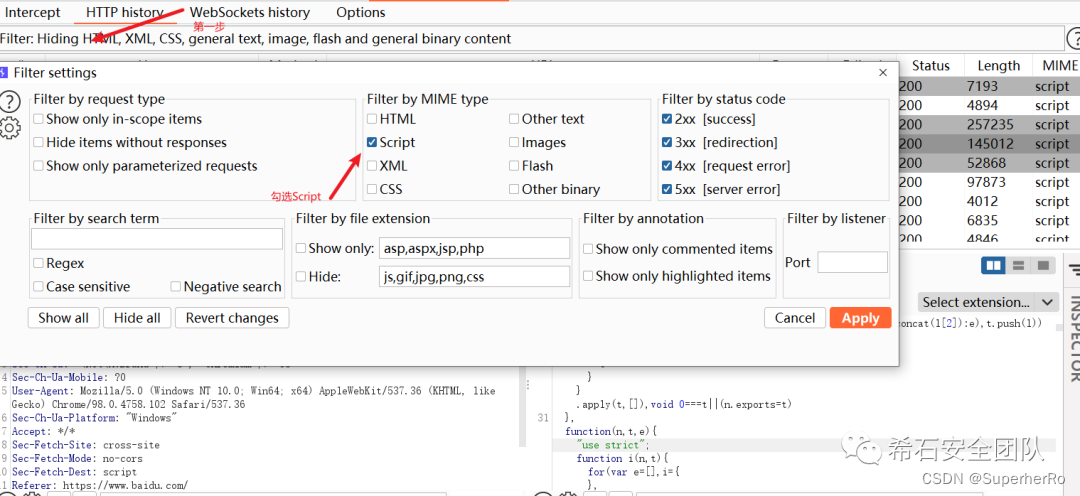Cancel the filter settings
Screen dimensions: 1080x496
(795, 318)
